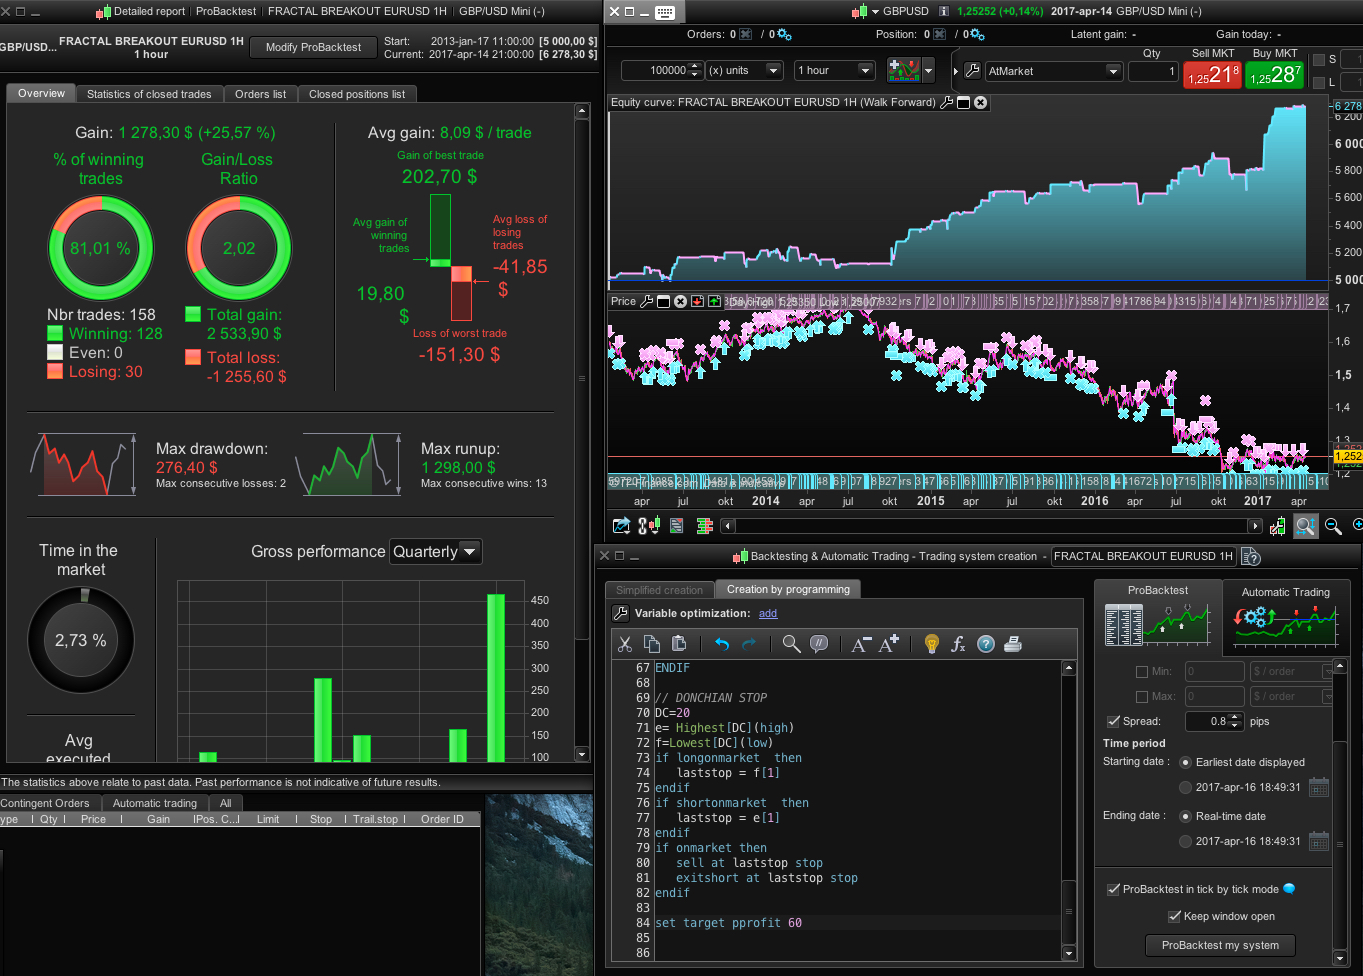1363x976 pixels.
Task: Toggle comment with speech bubble icon
Action: point(819,644)
